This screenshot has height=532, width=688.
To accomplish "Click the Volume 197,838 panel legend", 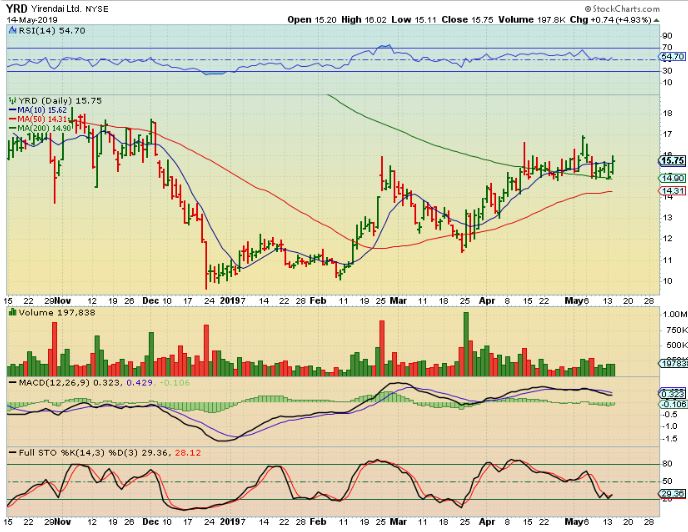I will click(57, 313).
